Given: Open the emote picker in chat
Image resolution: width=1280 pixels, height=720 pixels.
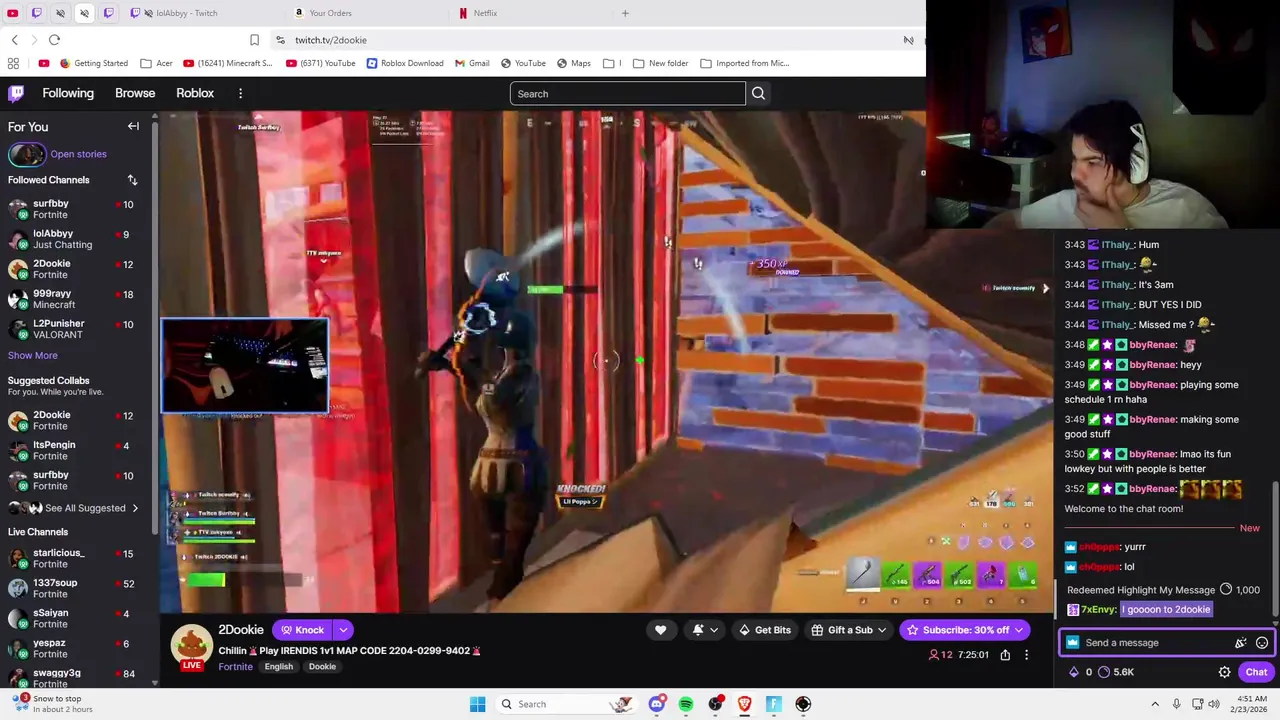Looking at the screenshot, I should click(1262, 643).
